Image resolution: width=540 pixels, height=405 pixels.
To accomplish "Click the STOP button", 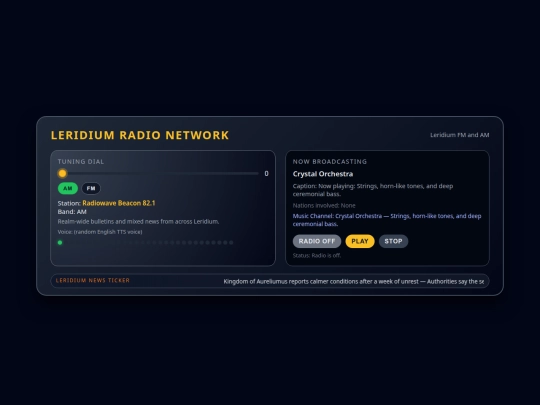I will 393,241.
